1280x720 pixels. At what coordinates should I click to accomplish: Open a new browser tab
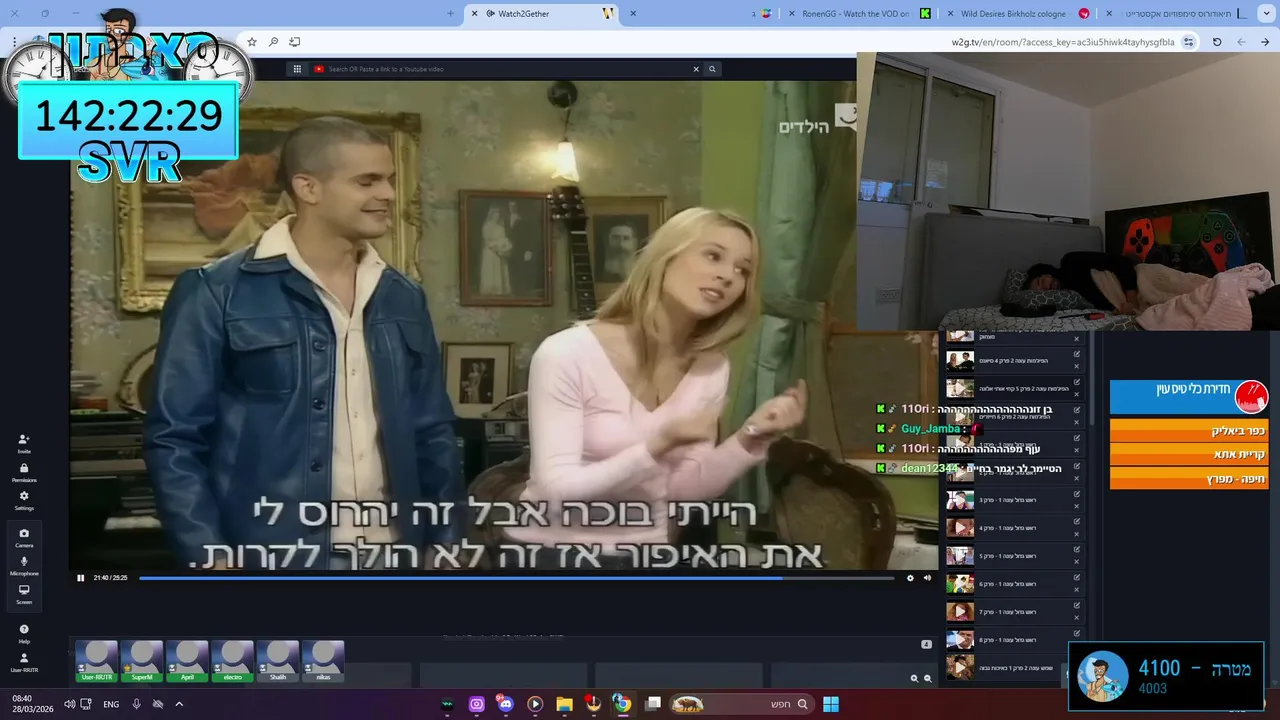click(x=450, y=14)
